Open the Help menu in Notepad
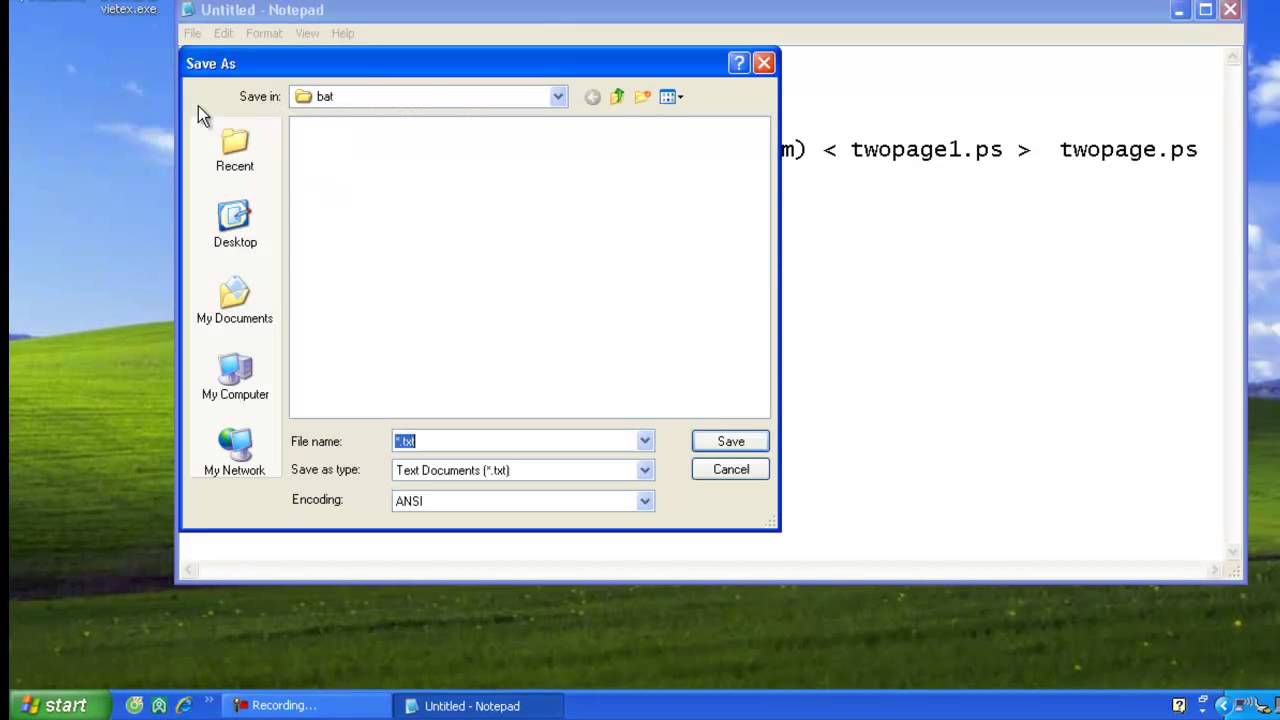The image size is (1280, 720). point(343,33)
